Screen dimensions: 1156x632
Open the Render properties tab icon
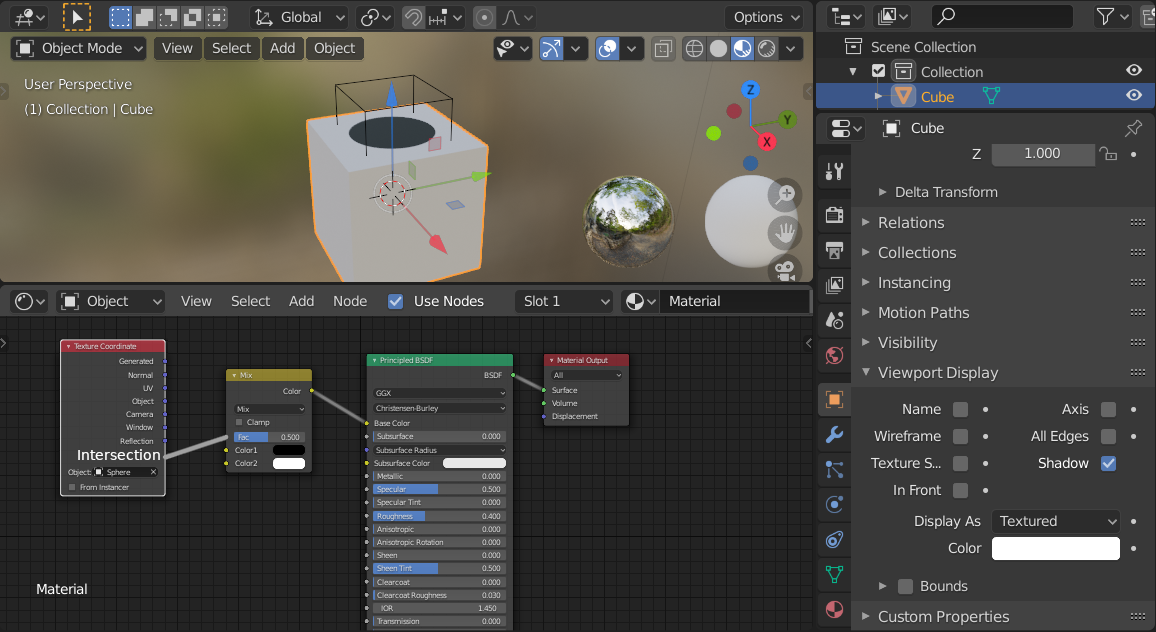[835, 215]
